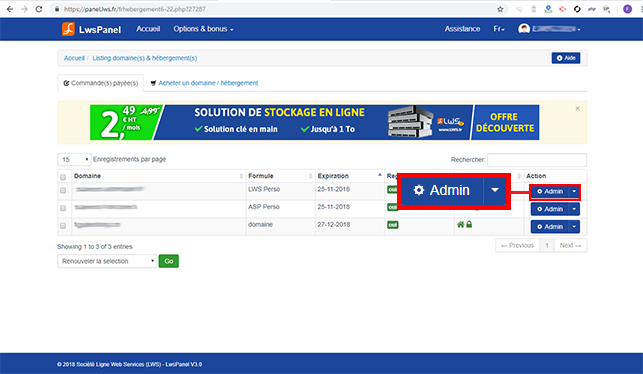Click the orange LwsPanel logo

68,29
